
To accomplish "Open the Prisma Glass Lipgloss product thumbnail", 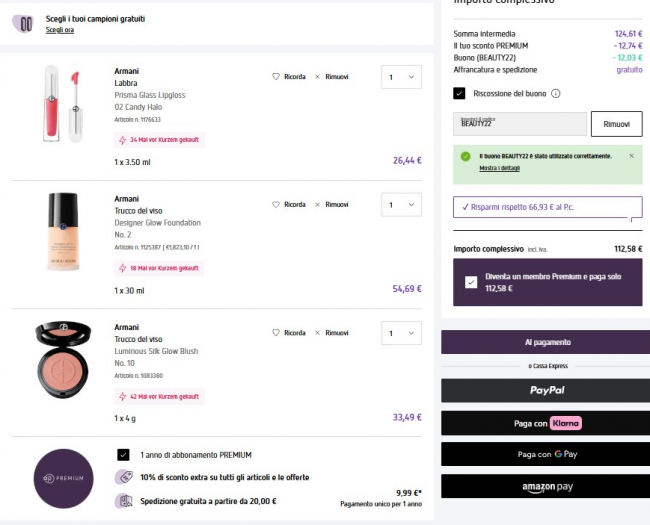I will (62, 105).
